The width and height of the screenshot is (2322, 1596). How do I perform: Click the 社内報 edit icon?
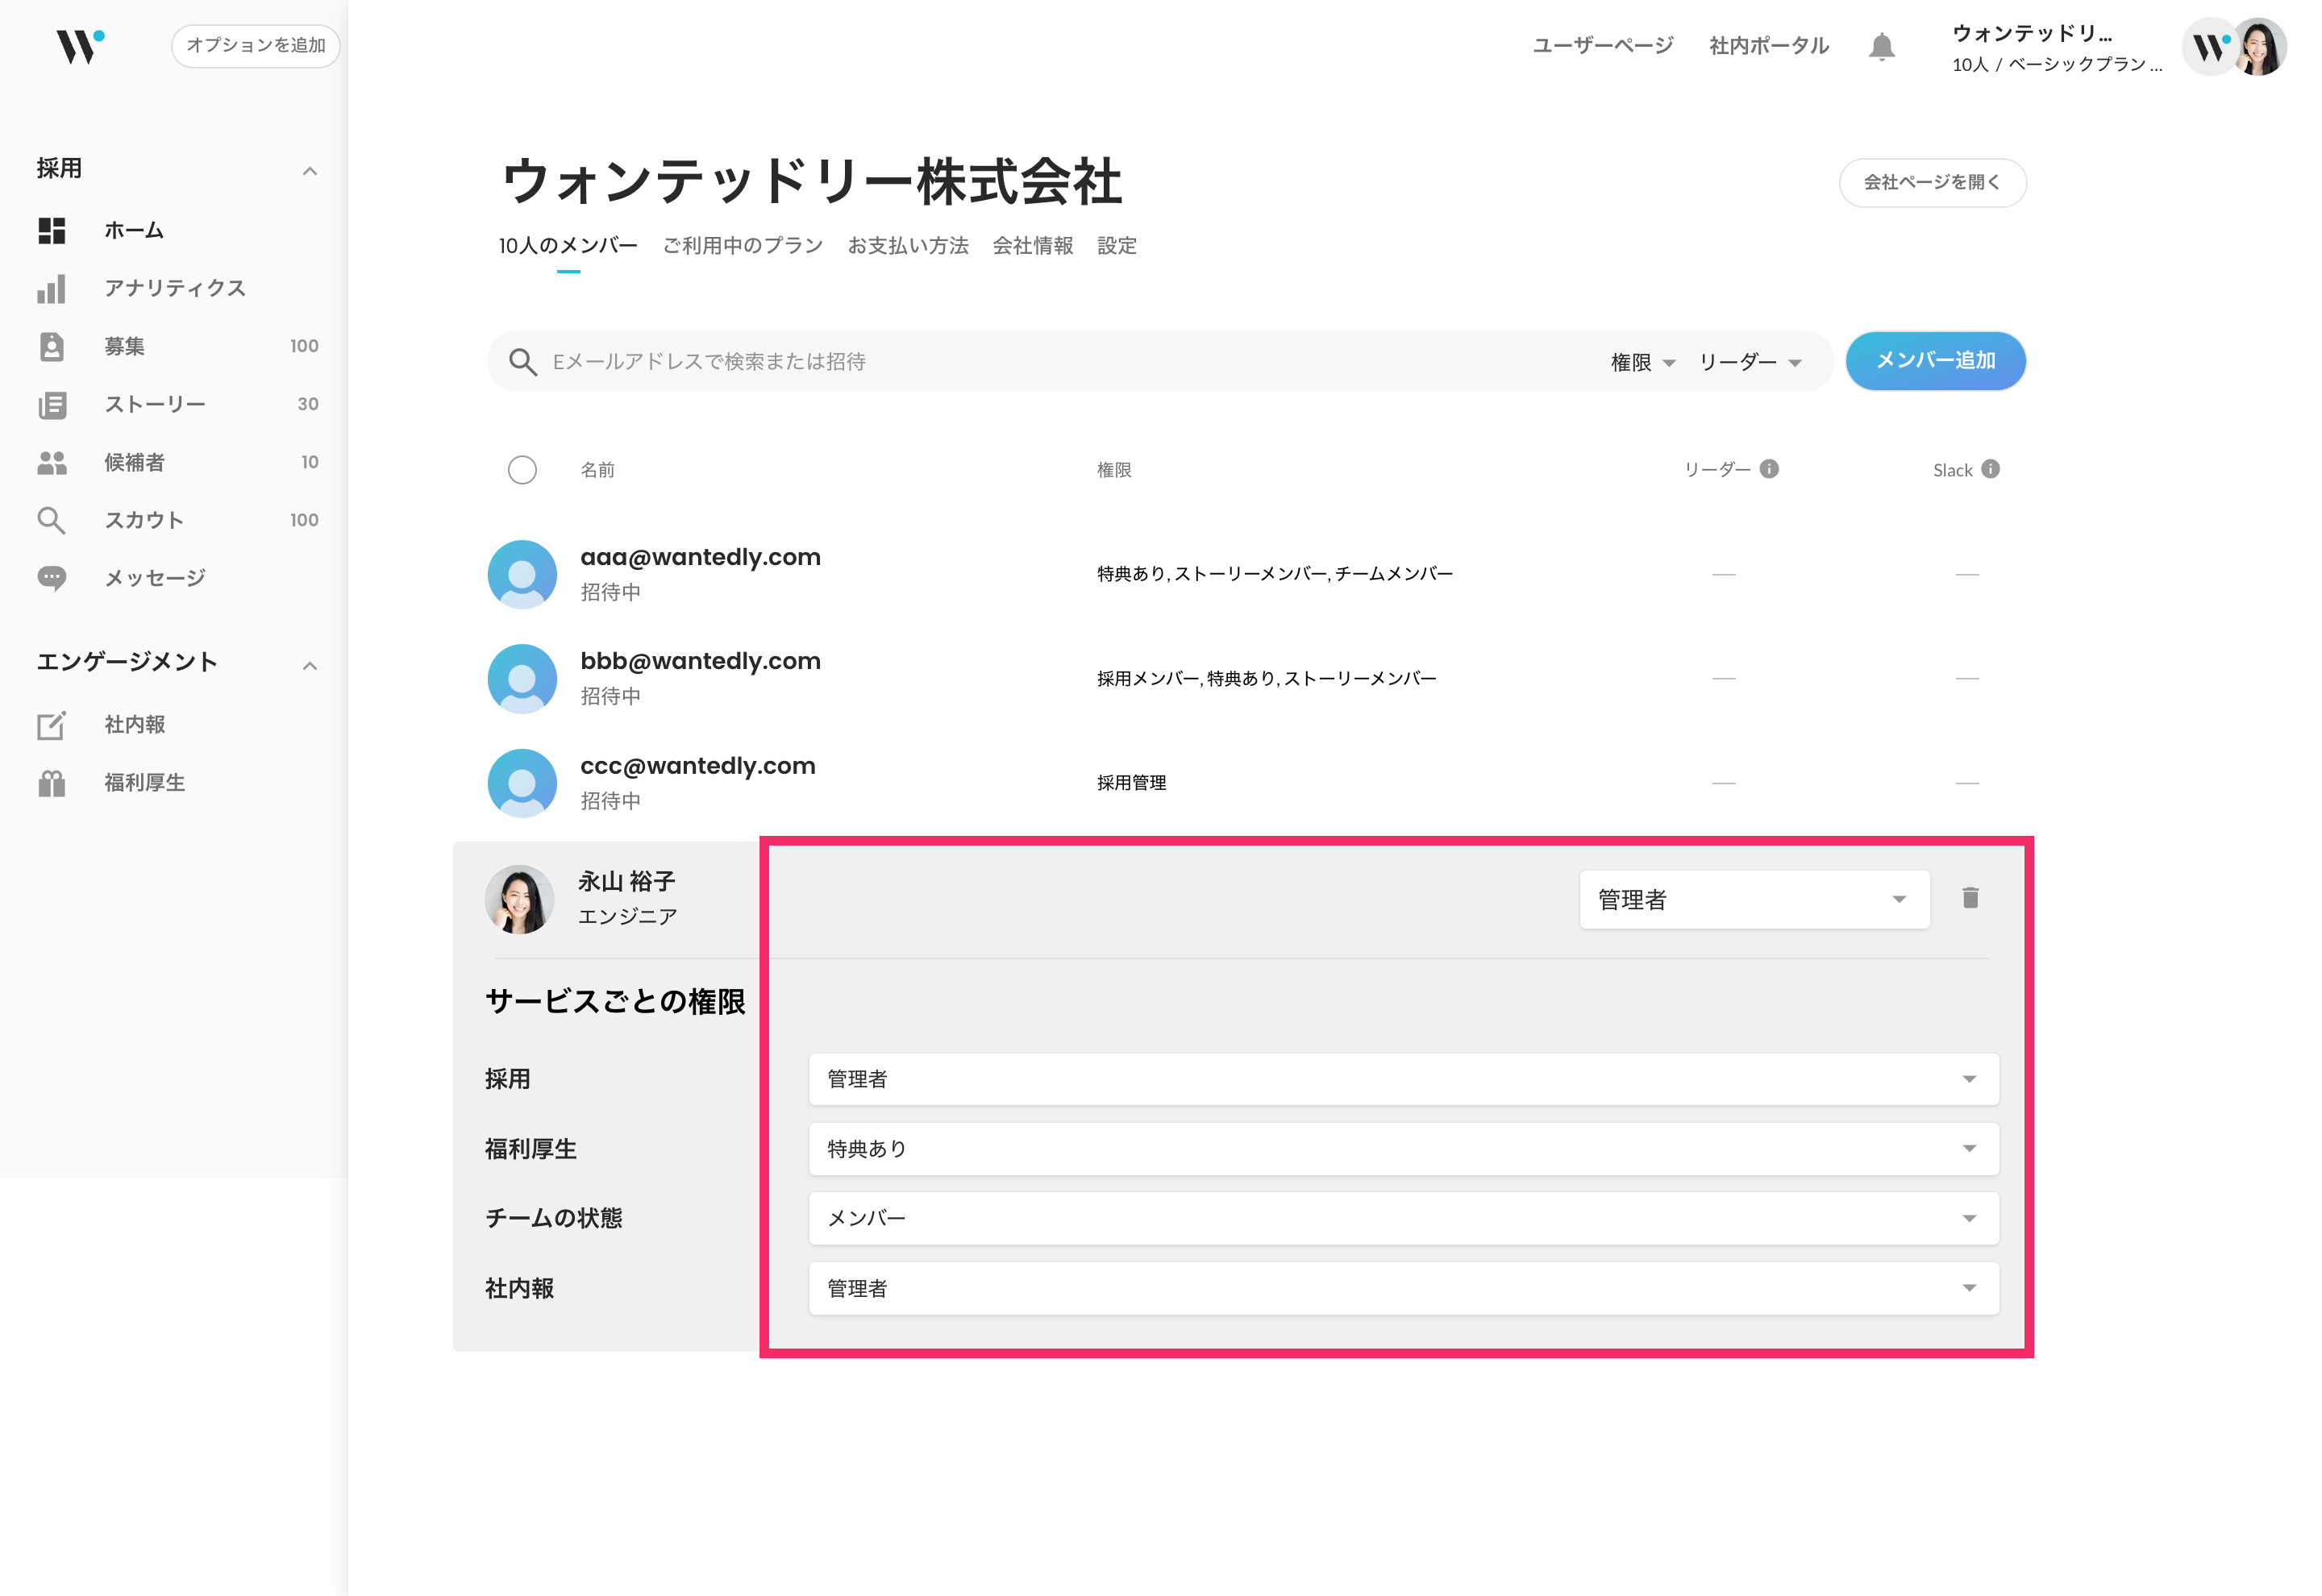coord(52,725)
